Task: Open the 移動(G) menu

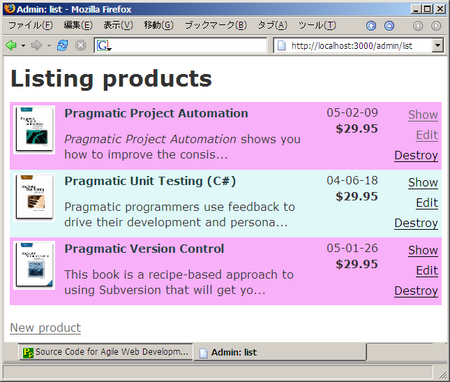Action: tap(159, 25)
